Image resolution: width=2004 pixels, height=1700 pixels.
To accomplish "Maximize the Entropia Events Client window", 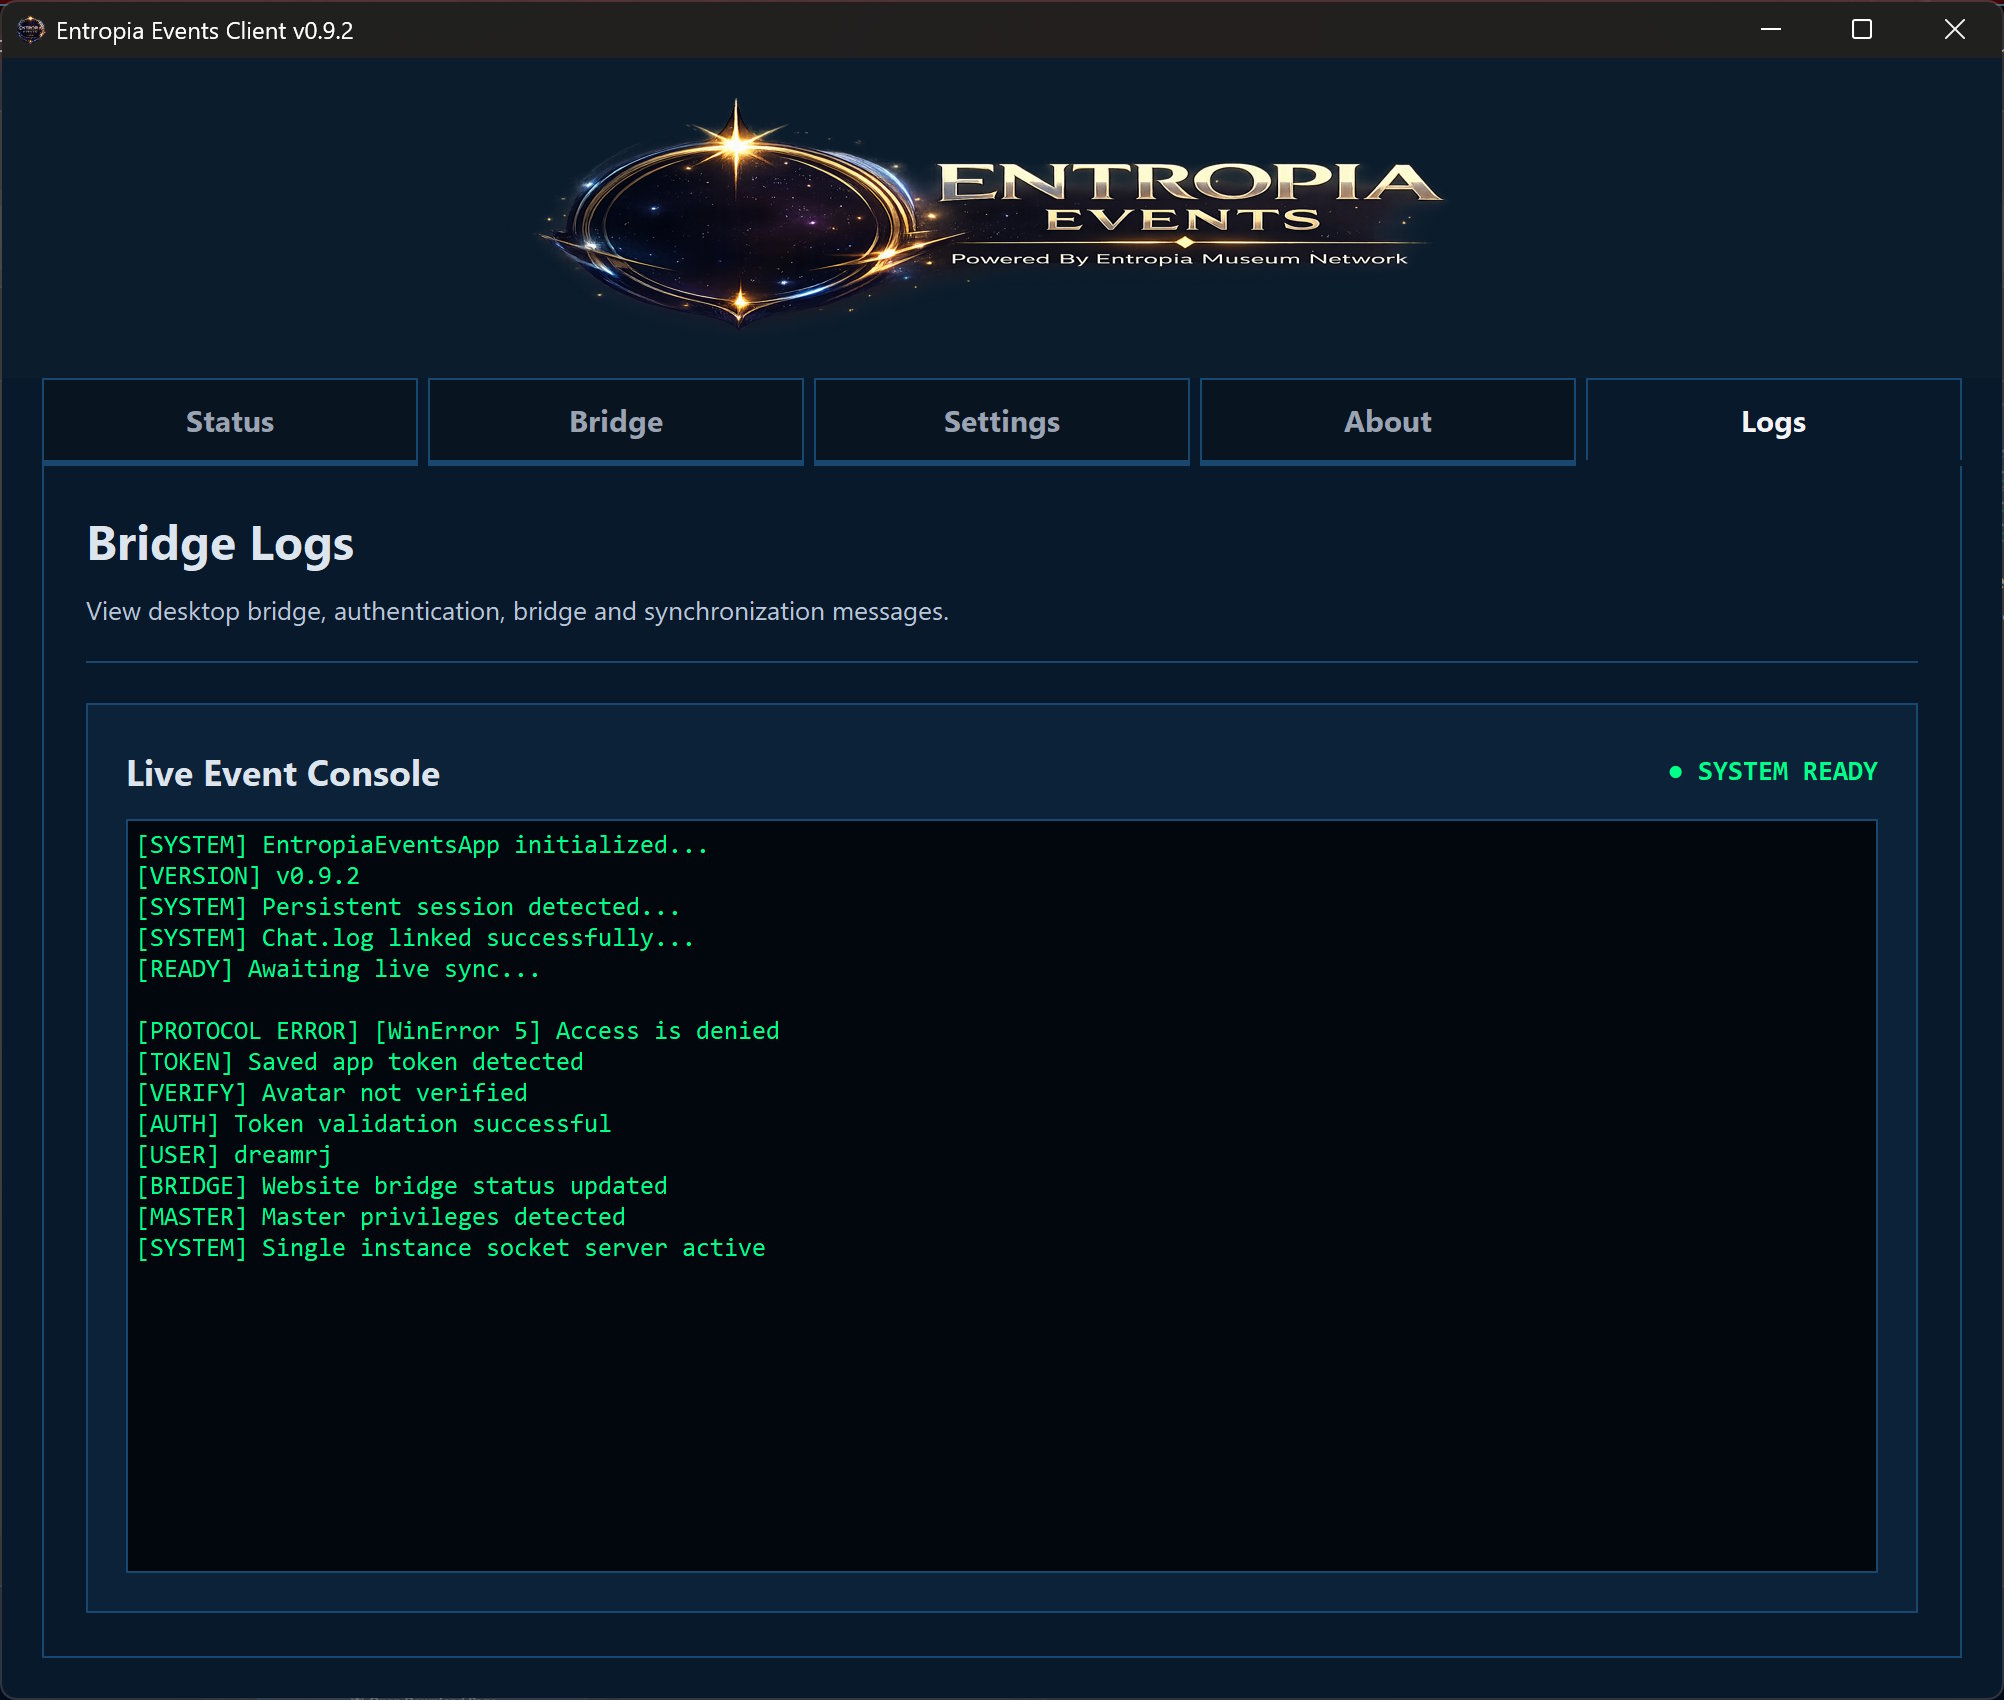I will [1862, 30].
